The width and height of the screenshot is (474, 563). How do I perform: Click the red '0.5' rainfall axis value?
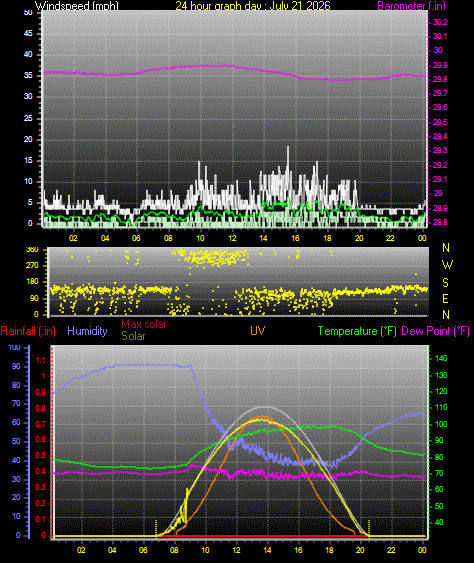[x=41, y=456]
